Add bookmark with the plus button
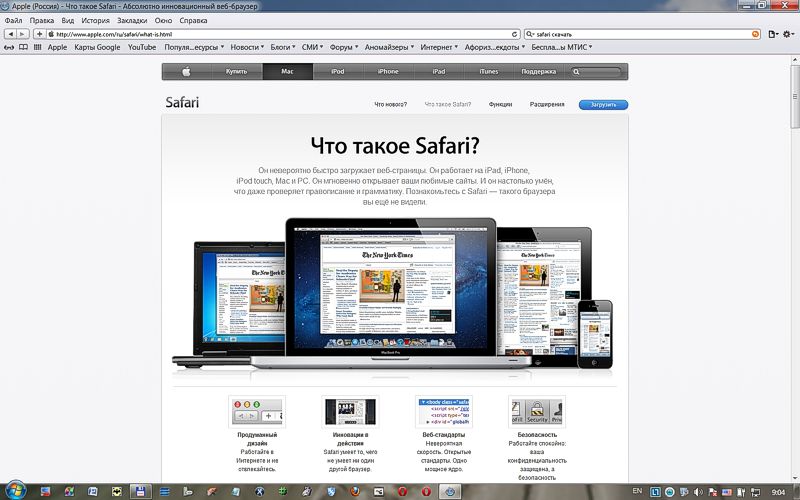The height and width of the screenshot is (500, 800). (39, 34)
